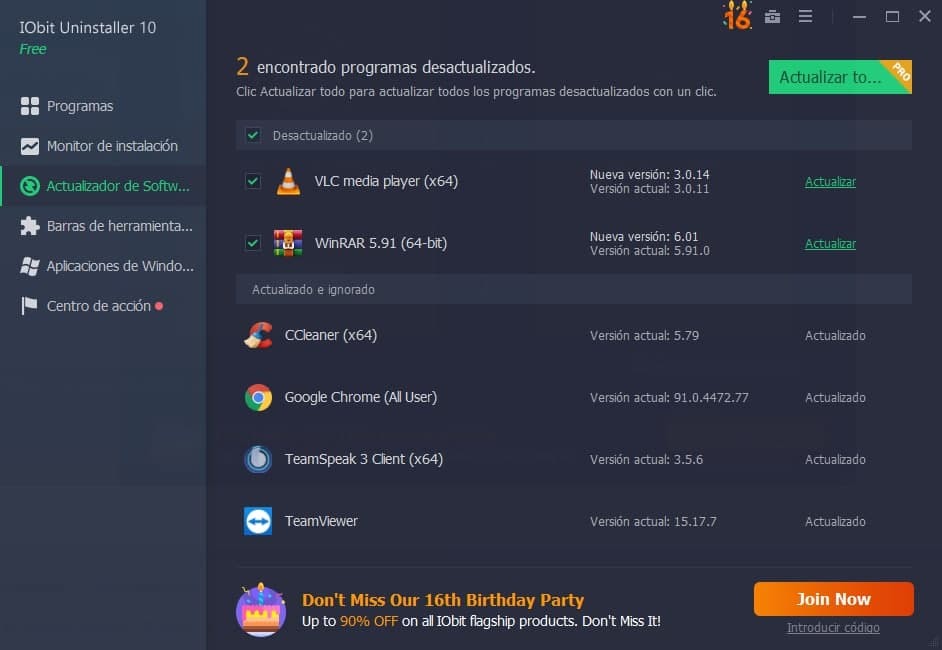
Task: Select the VLC media player (x64) name
Action: [x=386, y=181]
